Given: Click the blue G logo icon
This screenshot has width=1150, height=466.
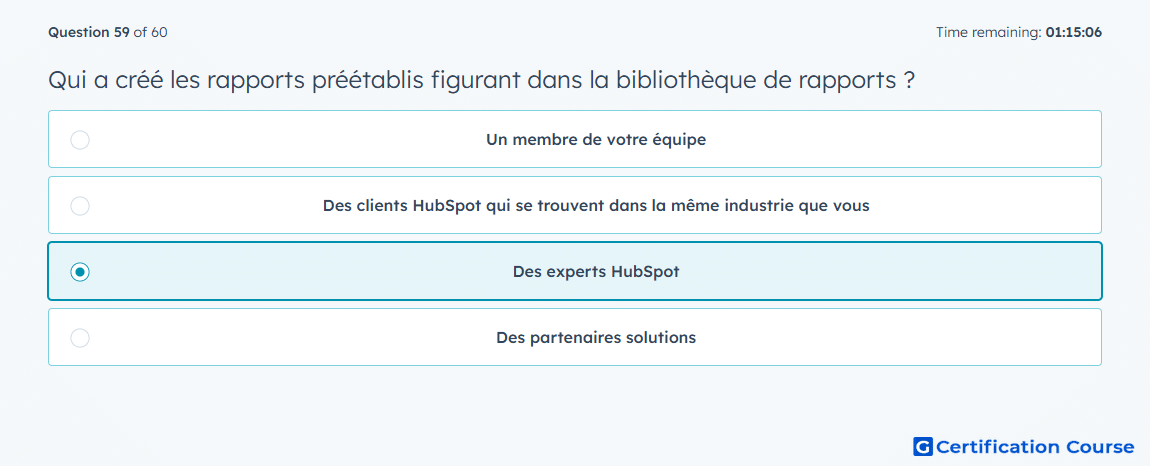Looking at the screenshot, I should [x=923, y=446].
